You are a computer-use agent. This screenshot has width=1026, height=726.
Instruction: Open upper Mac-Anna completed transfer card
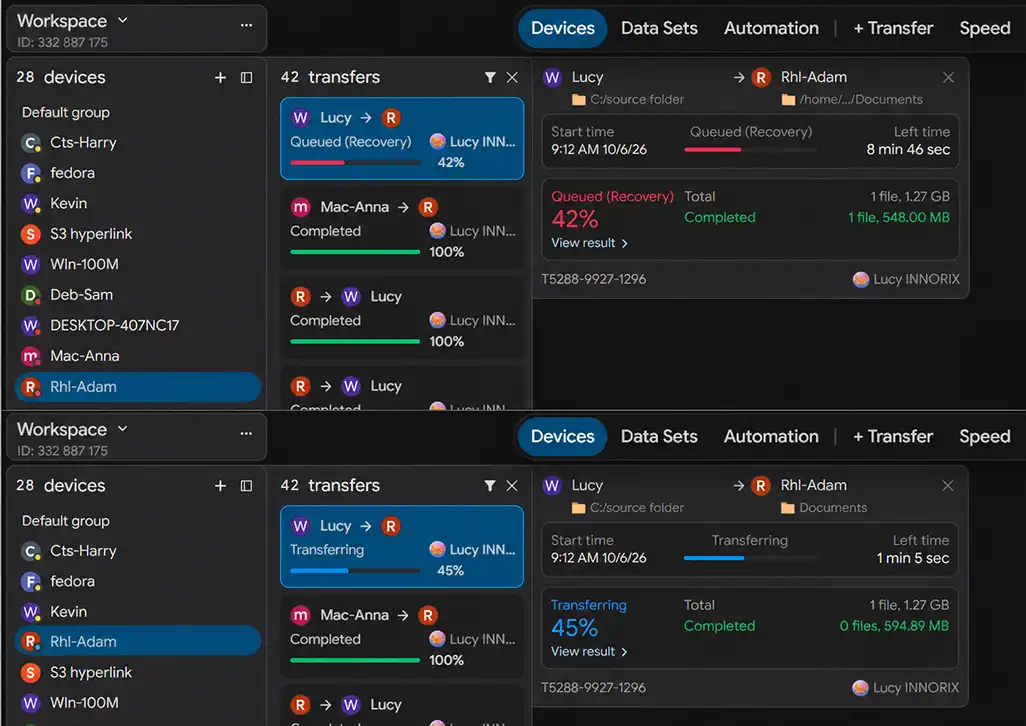(x=402, y=228)
